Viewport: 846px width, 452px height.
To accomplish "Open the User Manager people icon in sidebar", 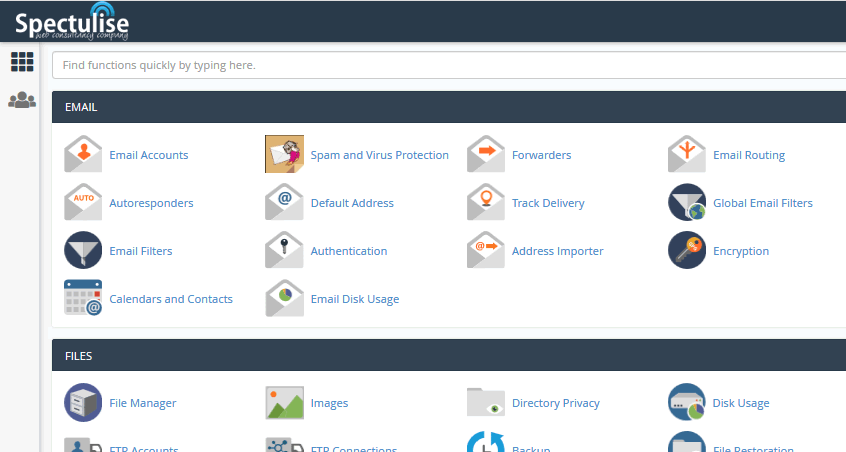I will pyautogui.click(x=22, y=100).
